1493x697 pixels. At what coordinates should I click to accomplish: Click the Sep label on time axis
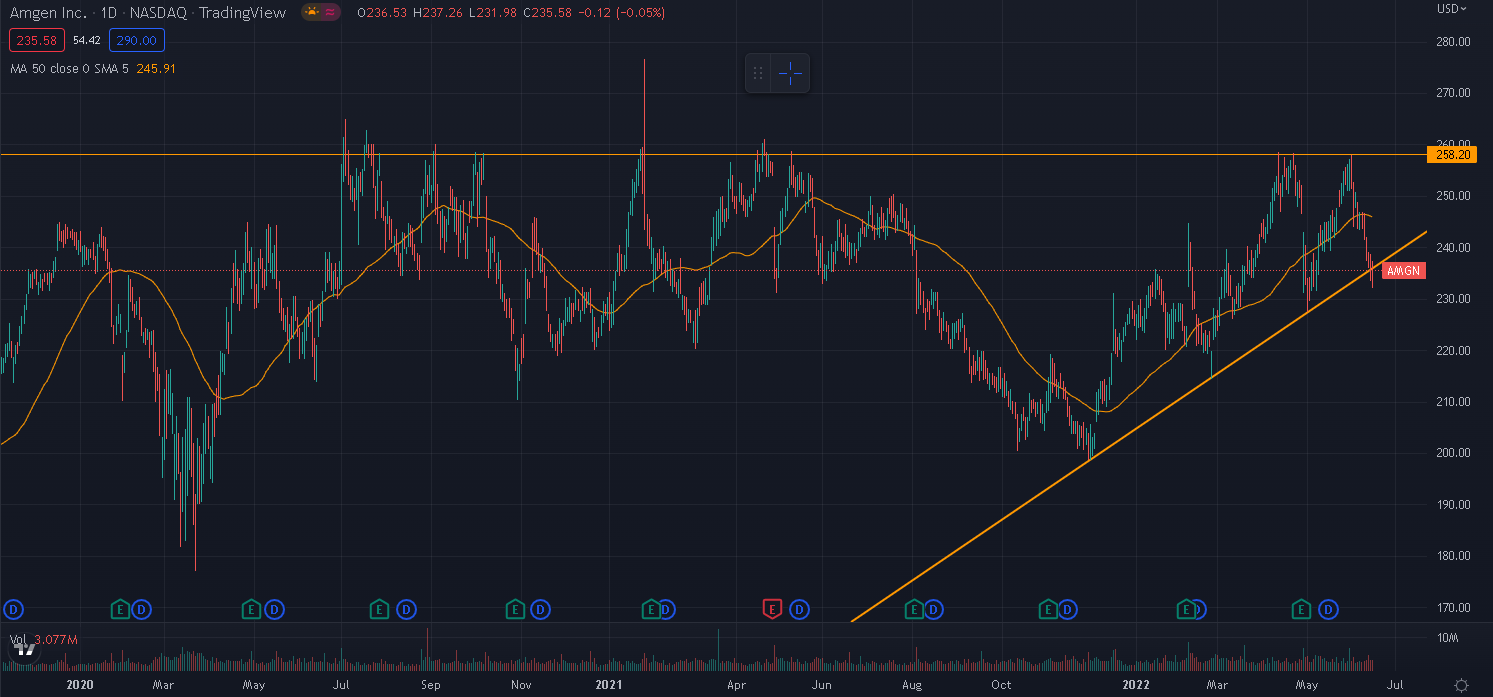click(431, 685)
